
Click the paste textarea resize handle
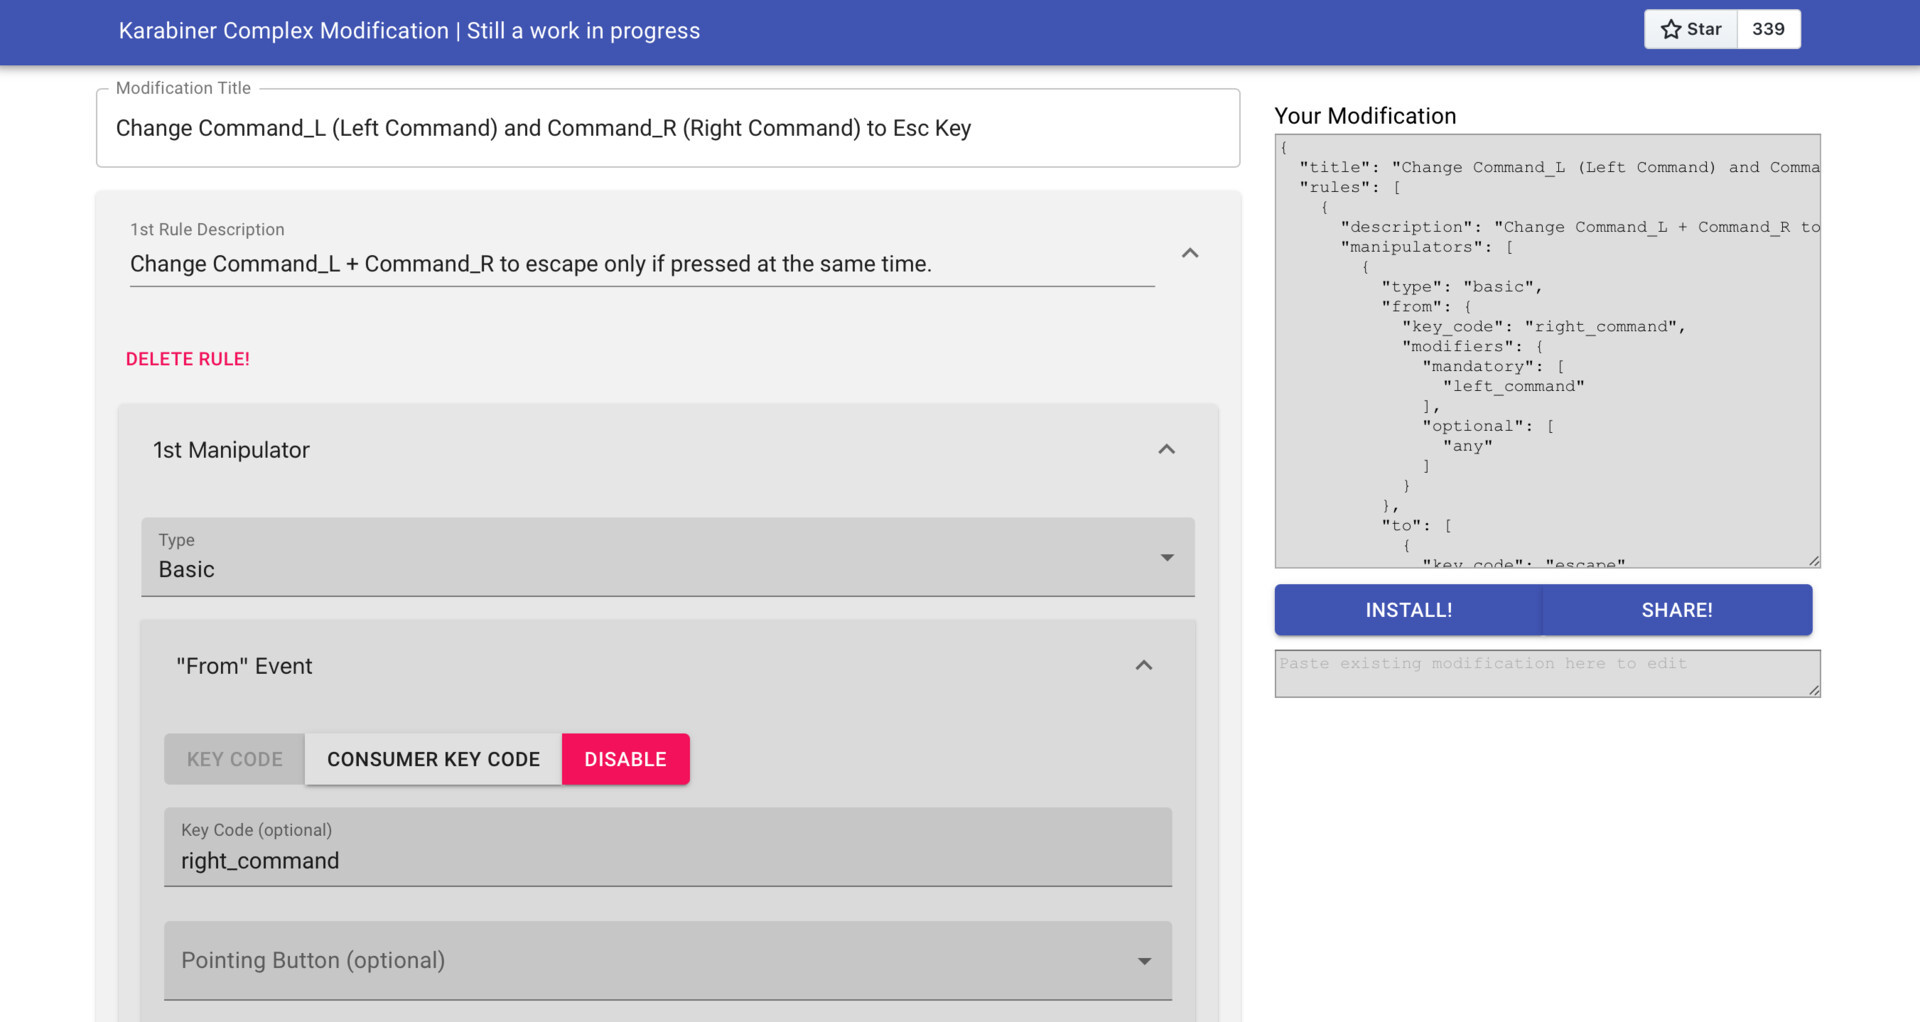[1814, 690]
